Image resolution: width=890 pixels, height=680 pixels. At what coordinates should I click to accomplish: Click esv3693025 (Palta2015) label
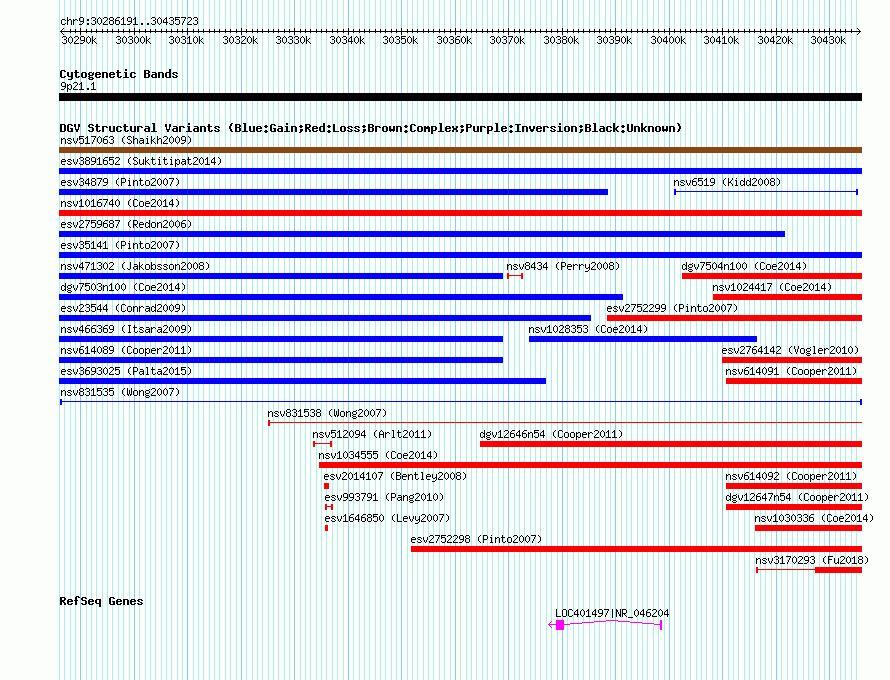[126, 371]
